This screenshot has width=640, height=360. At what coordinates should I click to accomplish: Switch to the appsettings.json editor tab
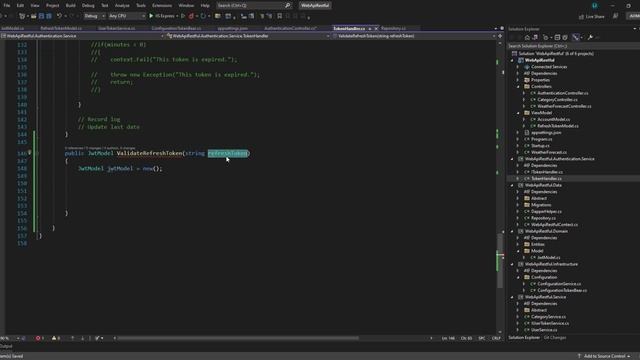click(233, 28)
